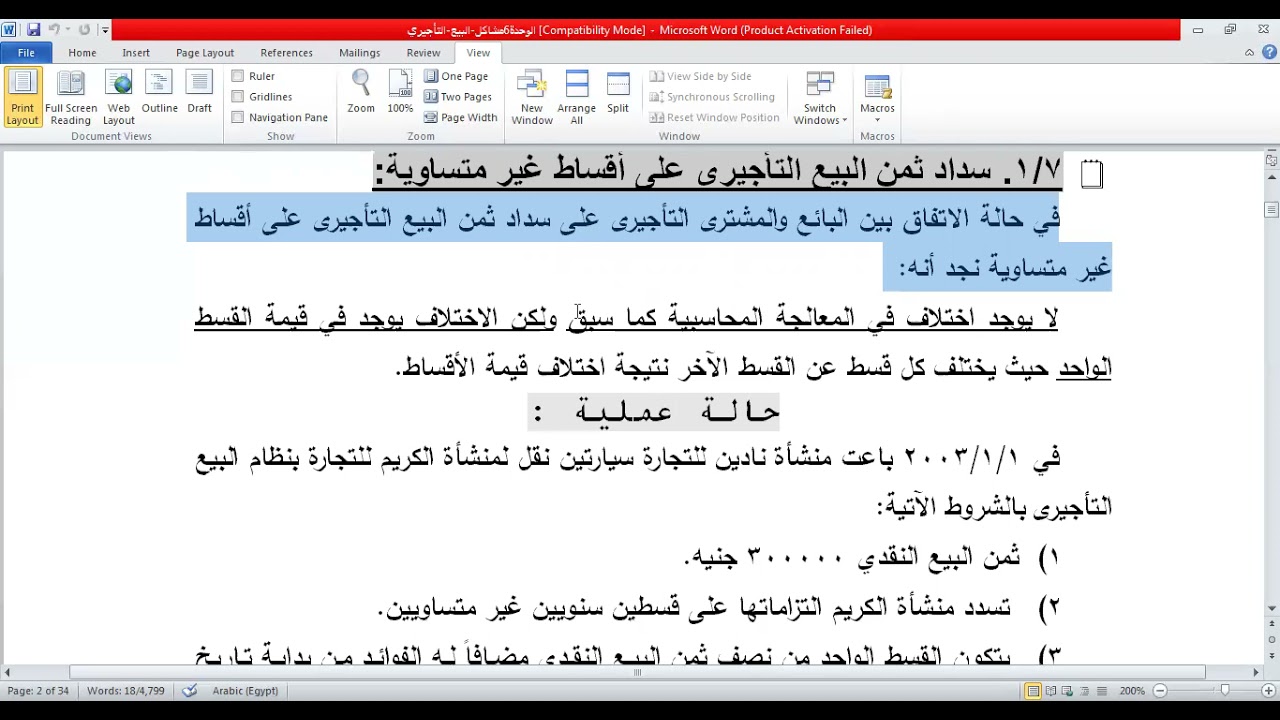1280x720 pixels.
Task: Click the Save icon in quick access toolbar
Action: pyautogui.click(x=33, y=30)
